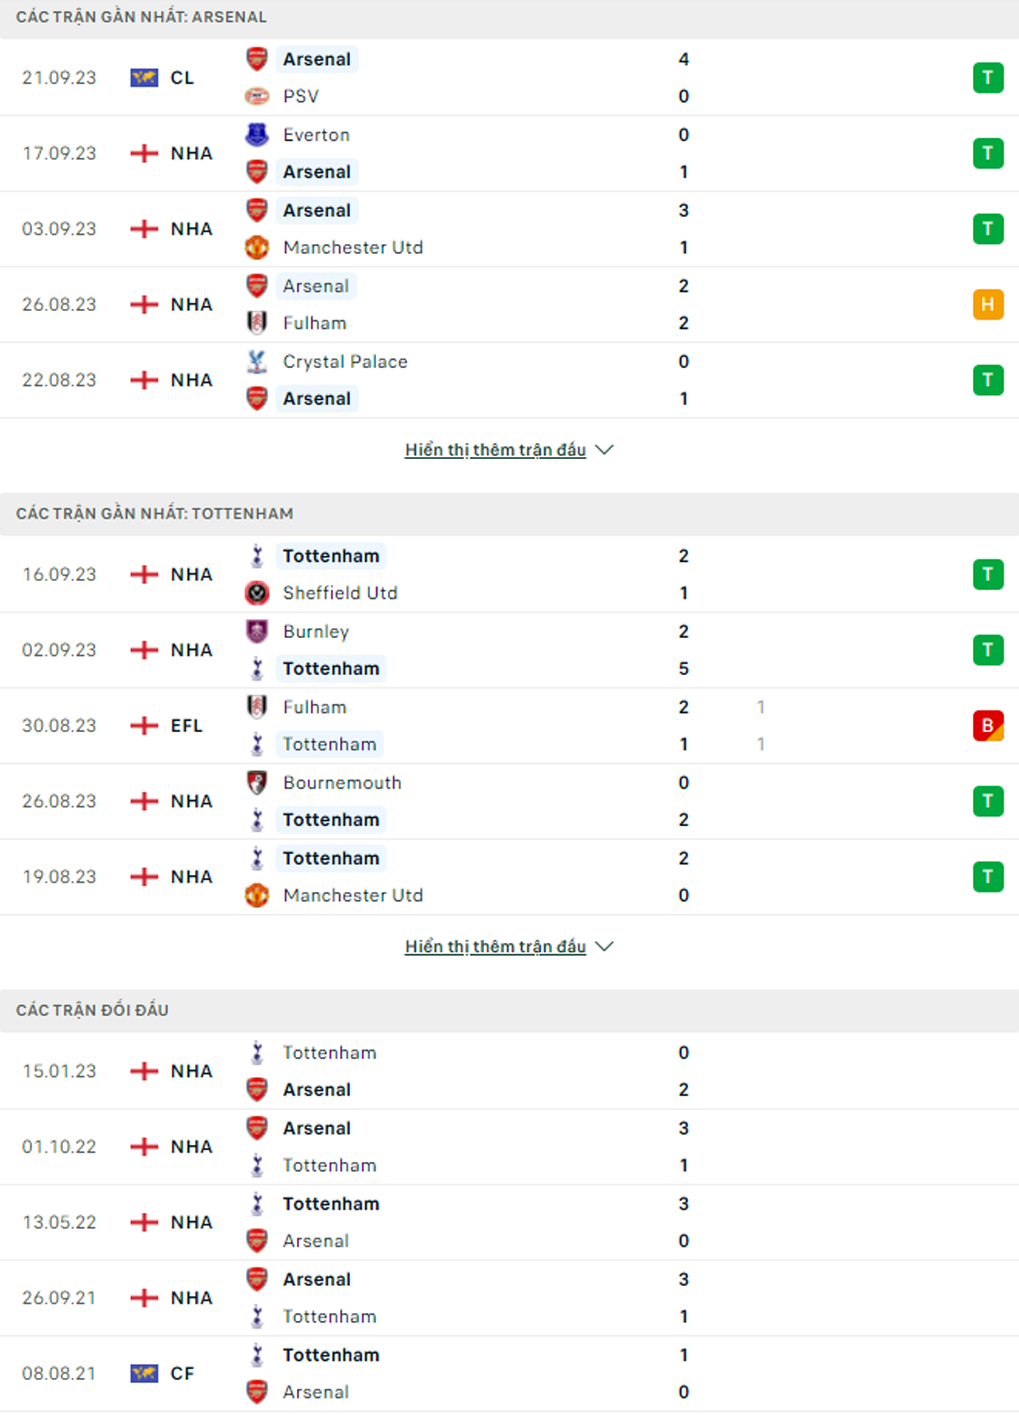Expand more Arsenal matches with chevron
The width and height of the screenshot is (1019, 1415).
pos(604,450)
